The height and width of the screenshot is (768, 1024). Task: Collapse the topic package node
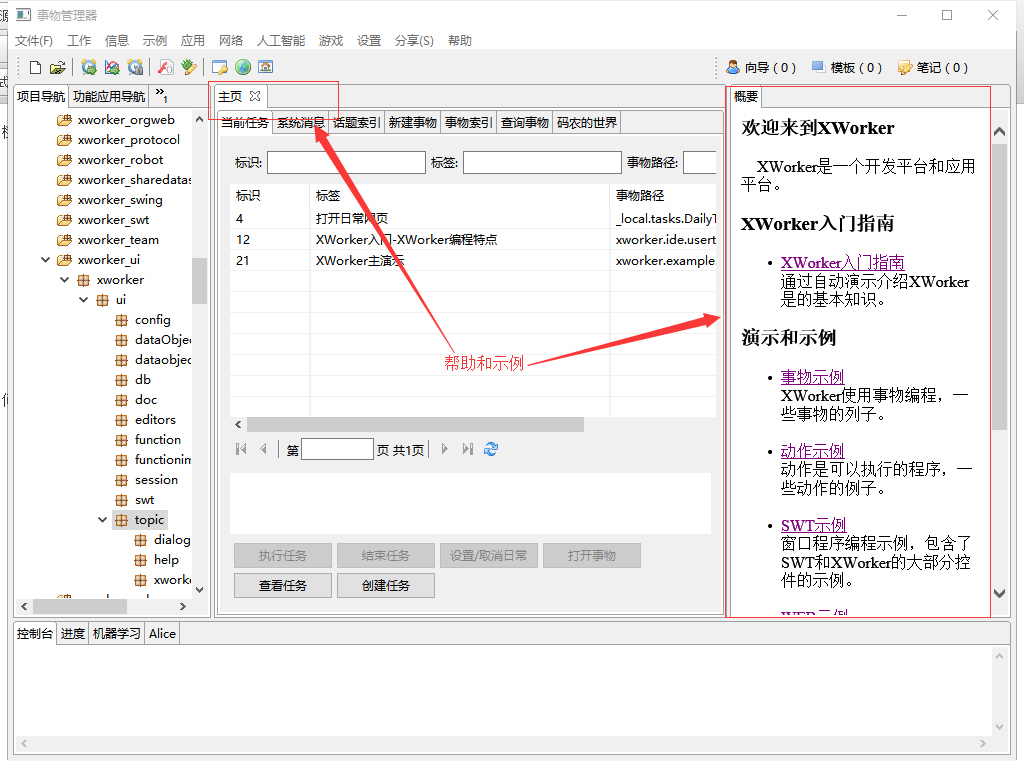tap(103, 520)
